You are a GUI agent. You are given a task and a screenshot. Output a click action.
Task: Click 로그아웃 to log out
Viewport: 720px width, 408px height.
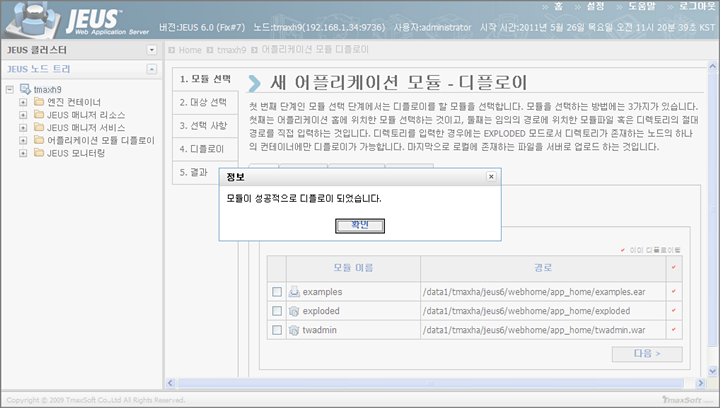(697, 6)
